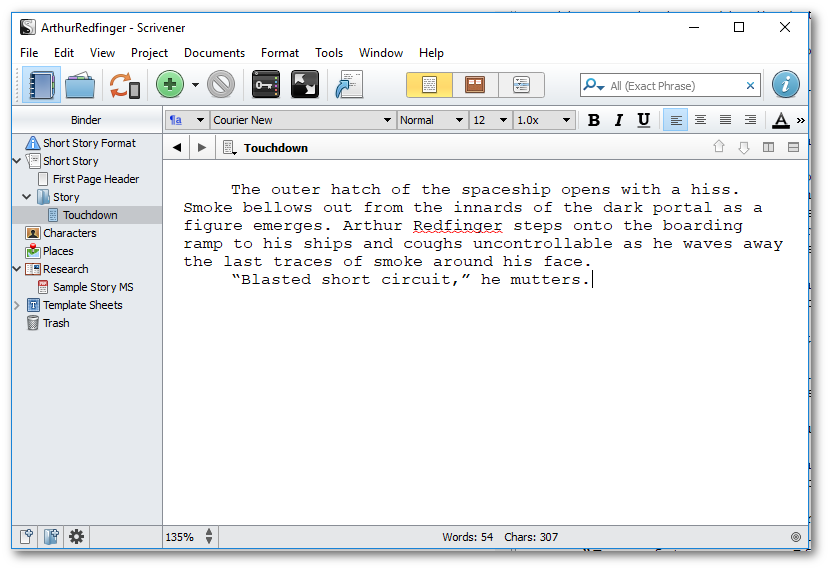The image size is (830, 570).
Task: Open the Touchdown header document icon menu
Action: 230,148
